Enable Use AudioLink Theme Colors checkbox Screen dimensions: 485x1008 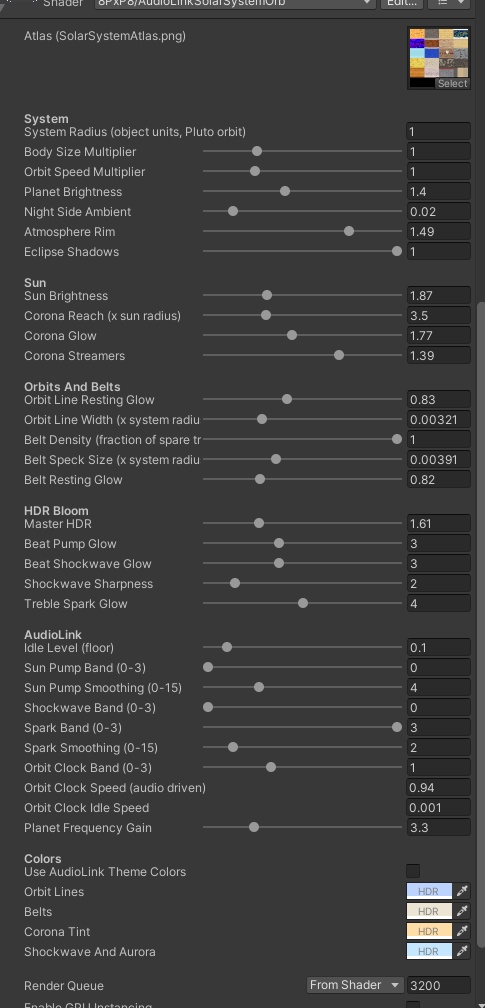(413, 871)
